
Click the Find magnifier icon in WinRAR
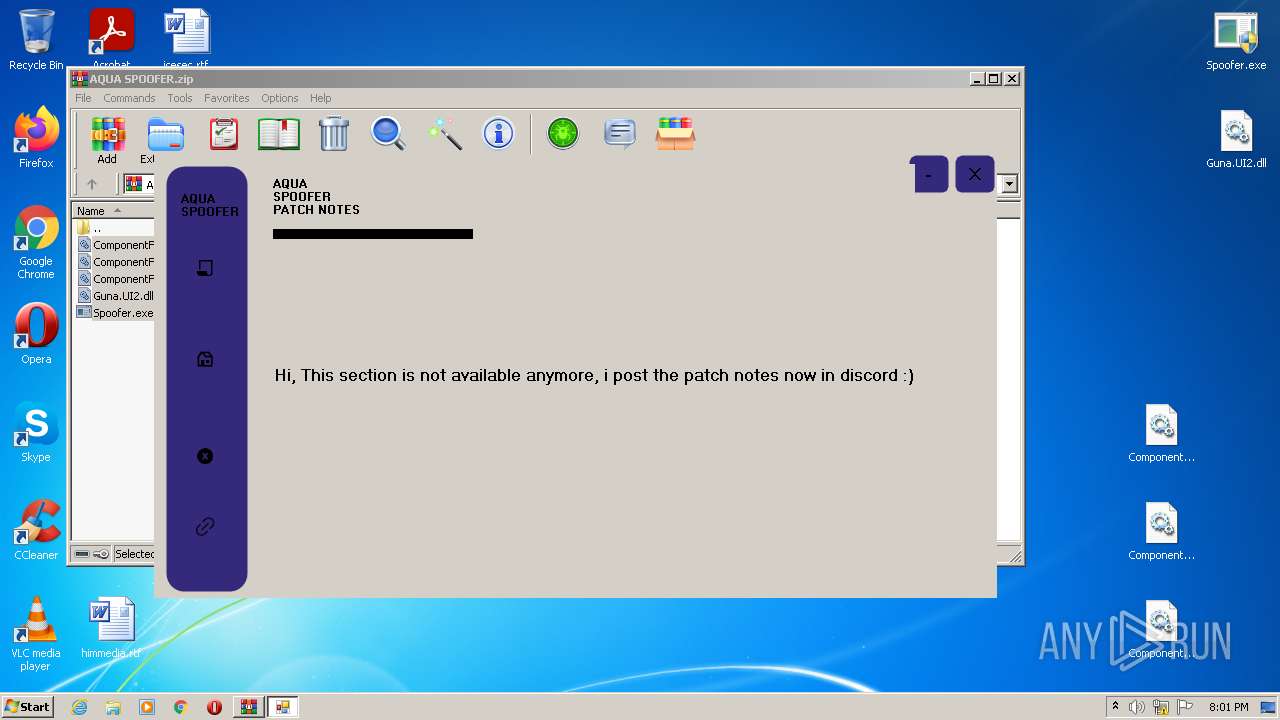[388, 134]
